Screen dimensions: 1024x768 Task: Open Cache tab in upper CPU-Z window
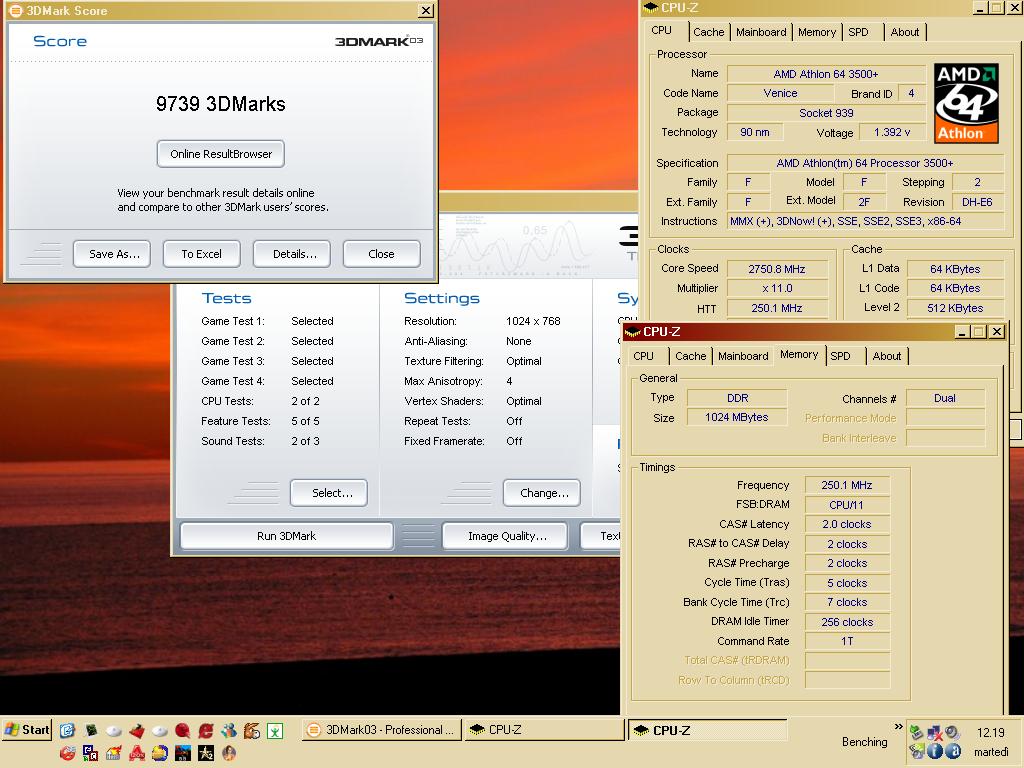708,32
